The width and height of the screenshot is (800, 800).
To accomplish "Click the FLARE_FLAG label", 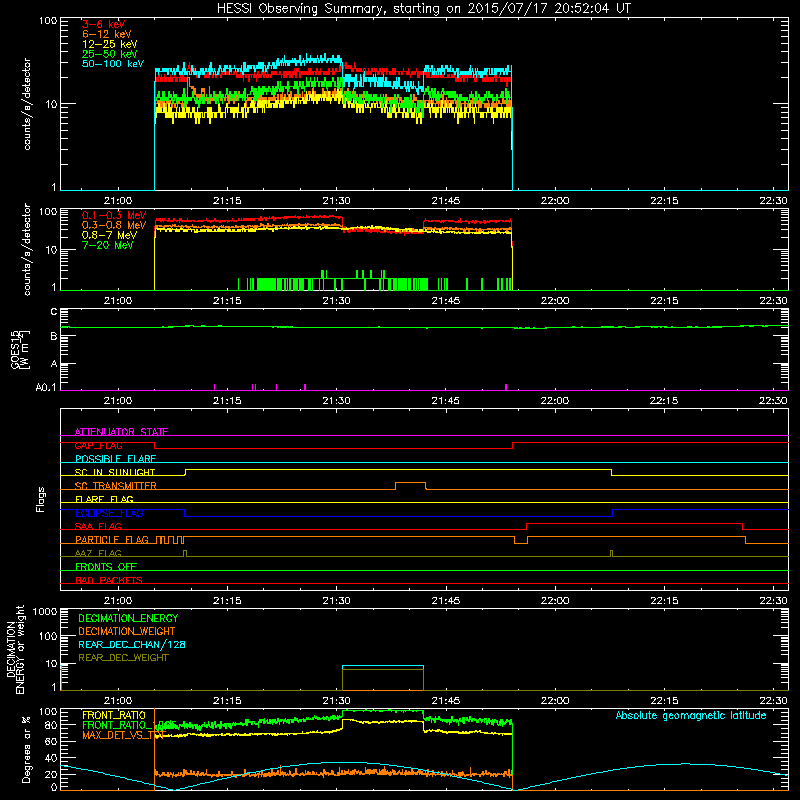I will tap(104, 499).
